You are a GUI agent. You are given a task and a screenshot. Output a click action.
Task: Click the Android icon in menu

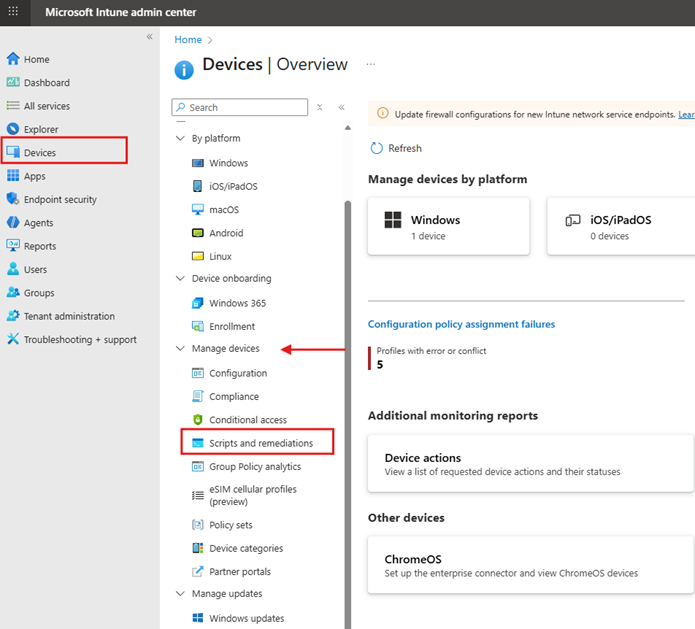(x=198, y=233)
